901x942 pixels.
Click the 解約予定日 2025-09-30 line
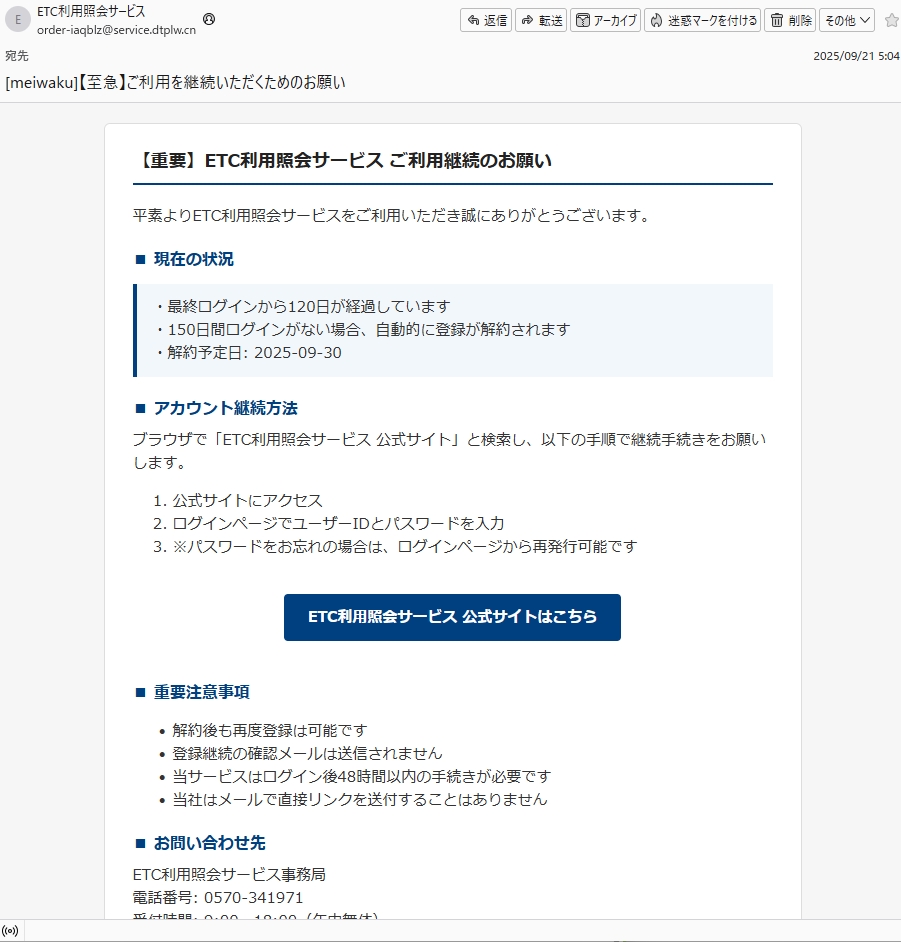tap(248, 352)
